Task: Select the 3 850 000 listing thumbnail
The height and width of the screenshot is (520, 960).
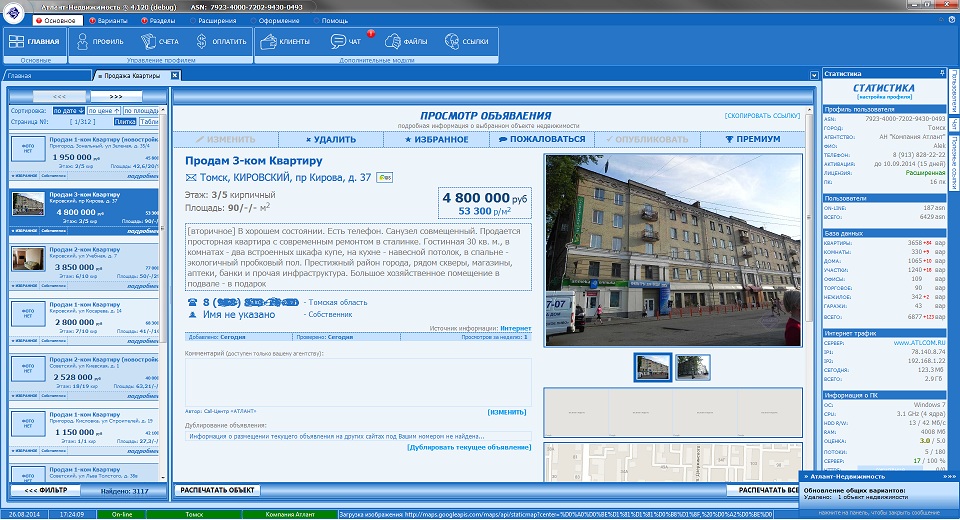Action: pos(28,259)
